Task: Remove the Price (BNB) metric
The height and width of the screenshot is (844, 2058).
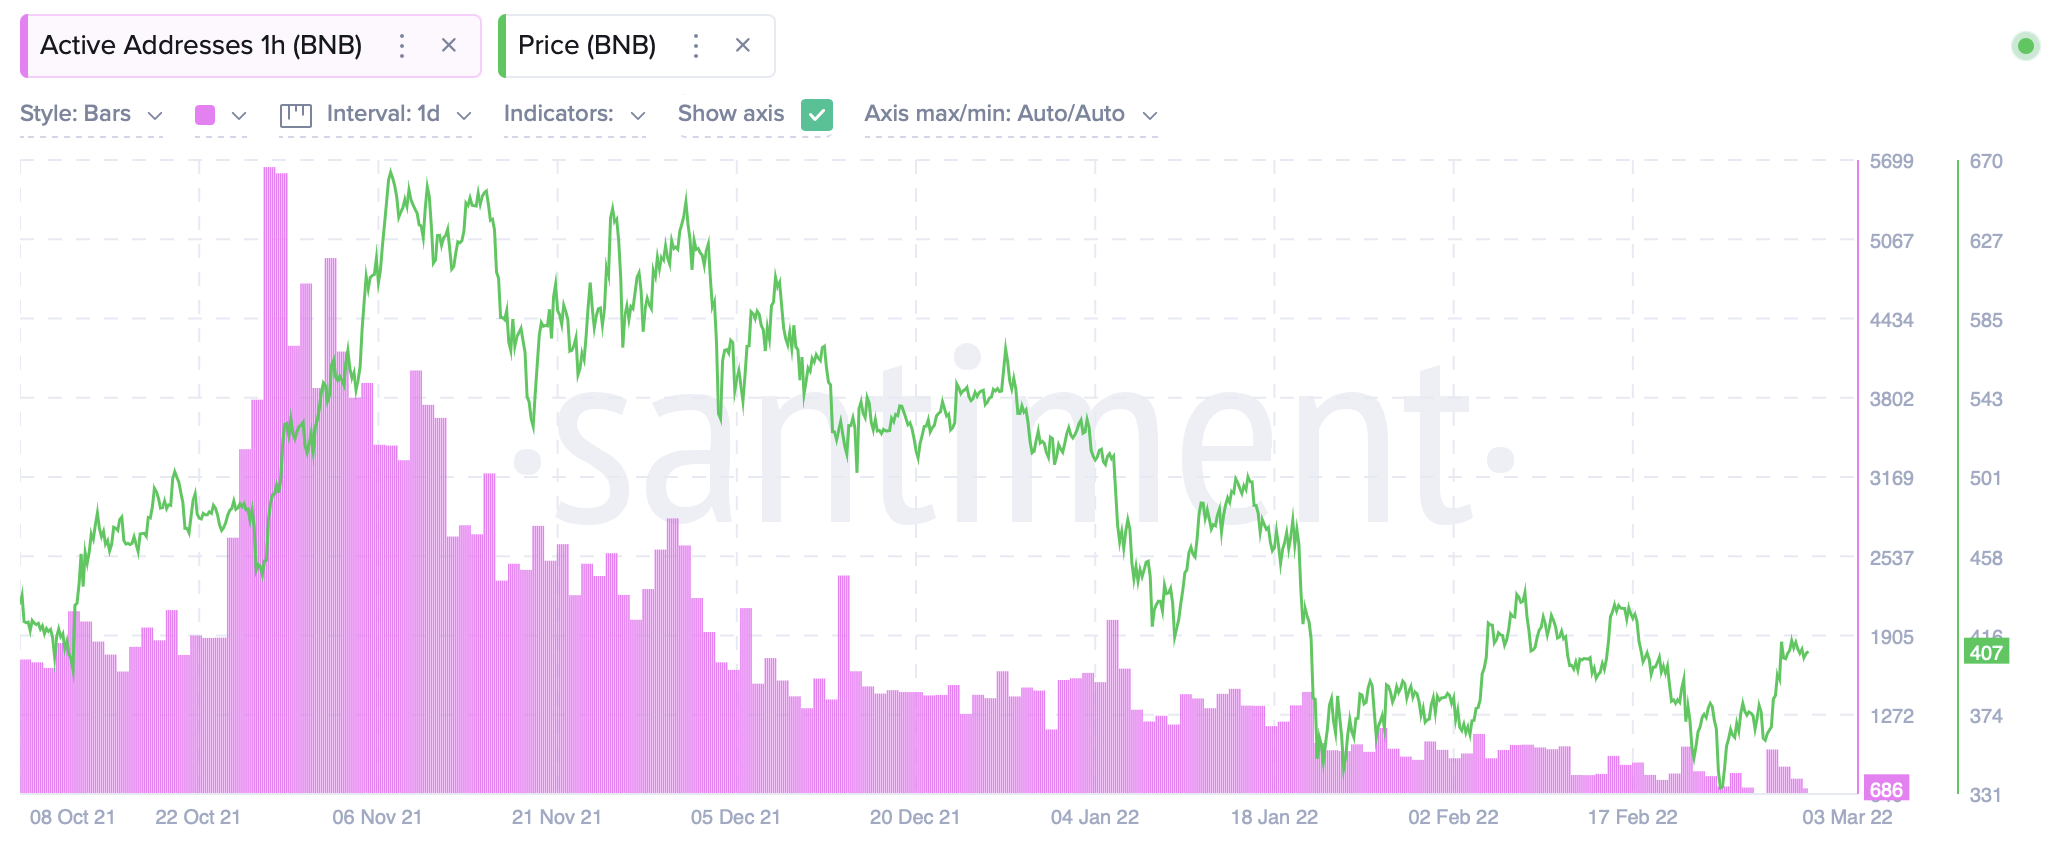Action: 743,45
